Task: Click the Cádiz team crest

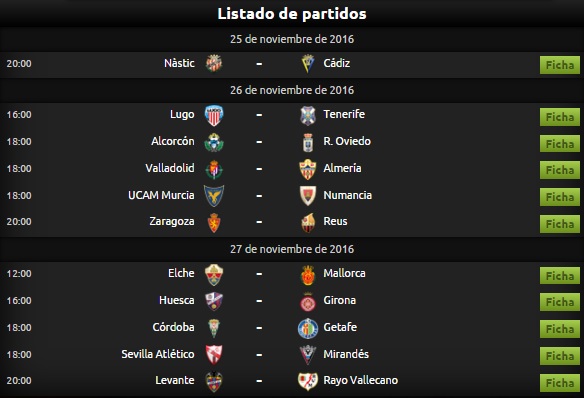Action: 308,63
